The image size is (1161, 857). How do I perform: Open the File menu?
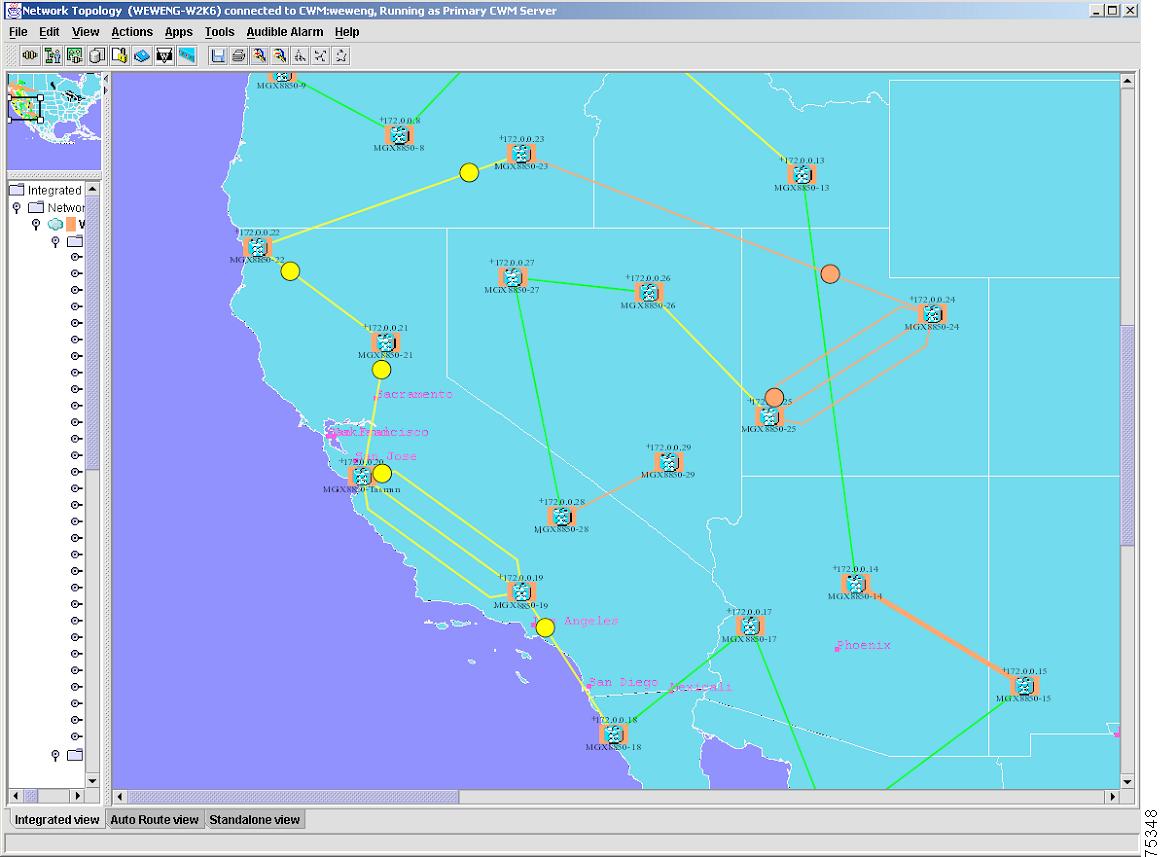18,32
